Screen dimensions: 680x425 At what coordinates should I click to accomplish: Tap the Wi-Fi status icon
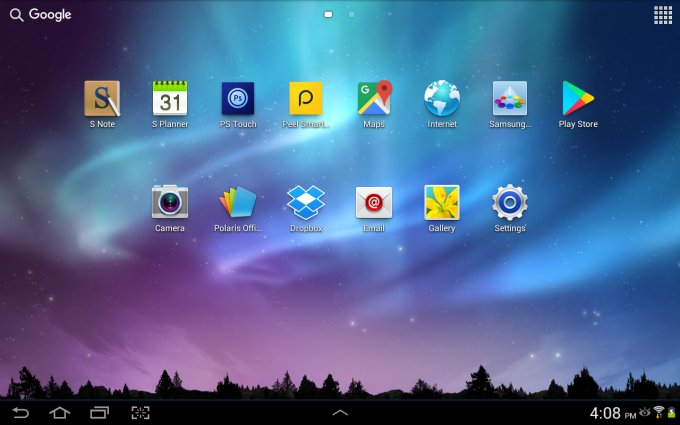(x=659, y=412)
